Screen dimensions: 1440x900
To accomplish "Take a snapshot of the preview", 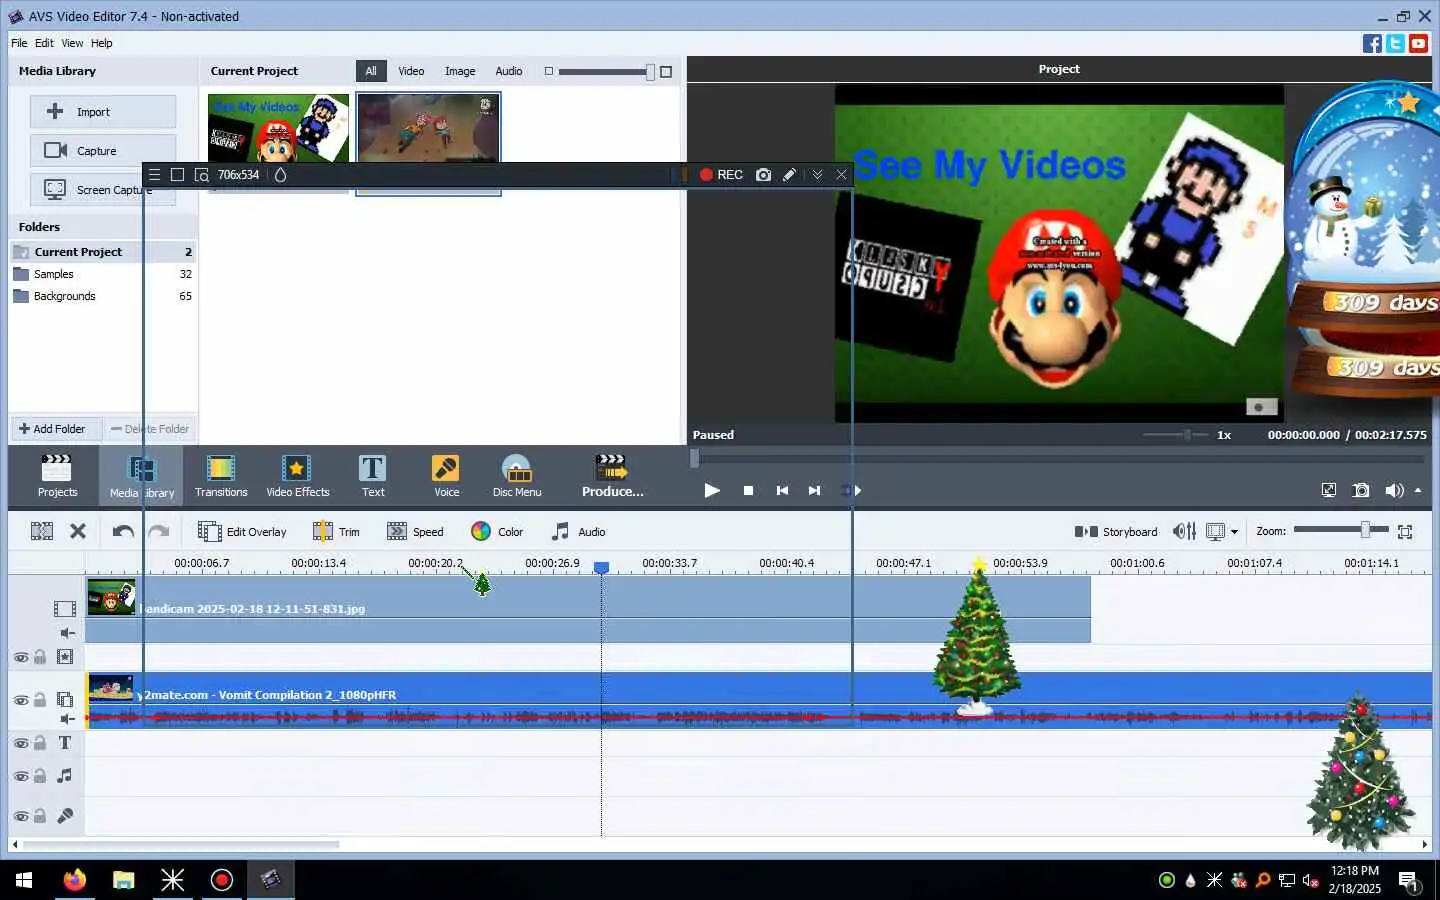I will pos(1361,490).
